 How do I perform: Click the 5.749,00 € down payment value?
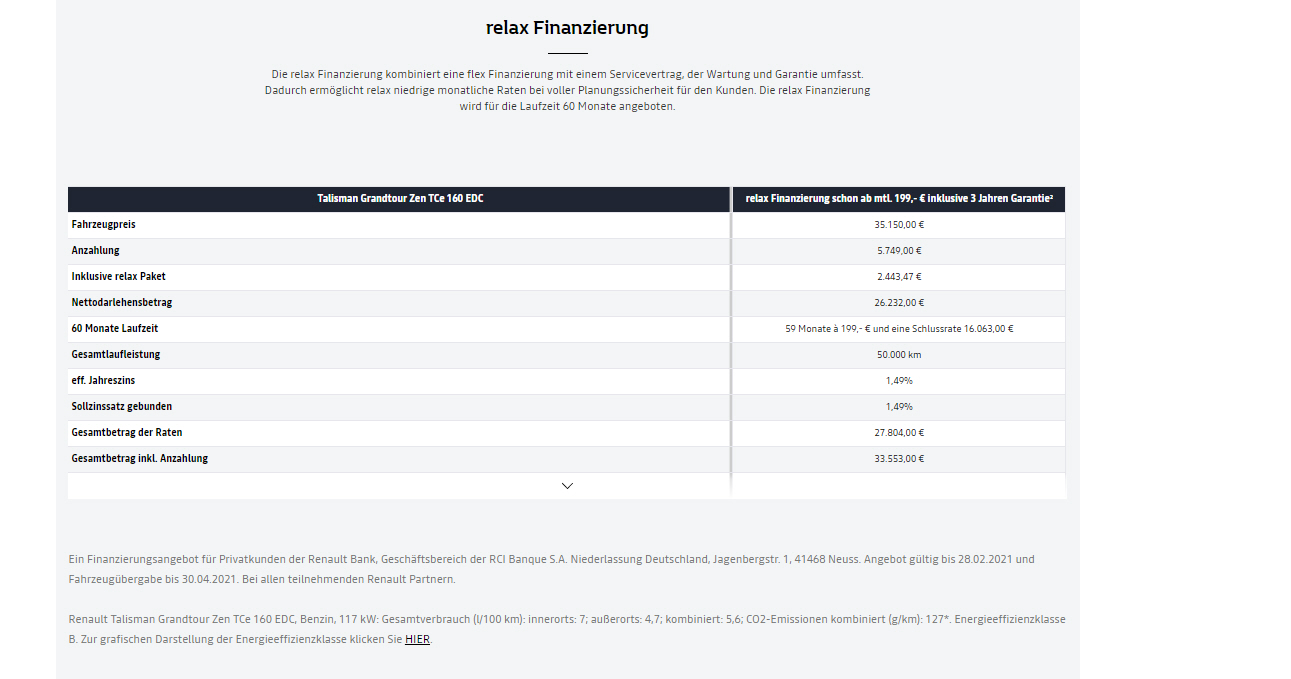pos(899,251)
